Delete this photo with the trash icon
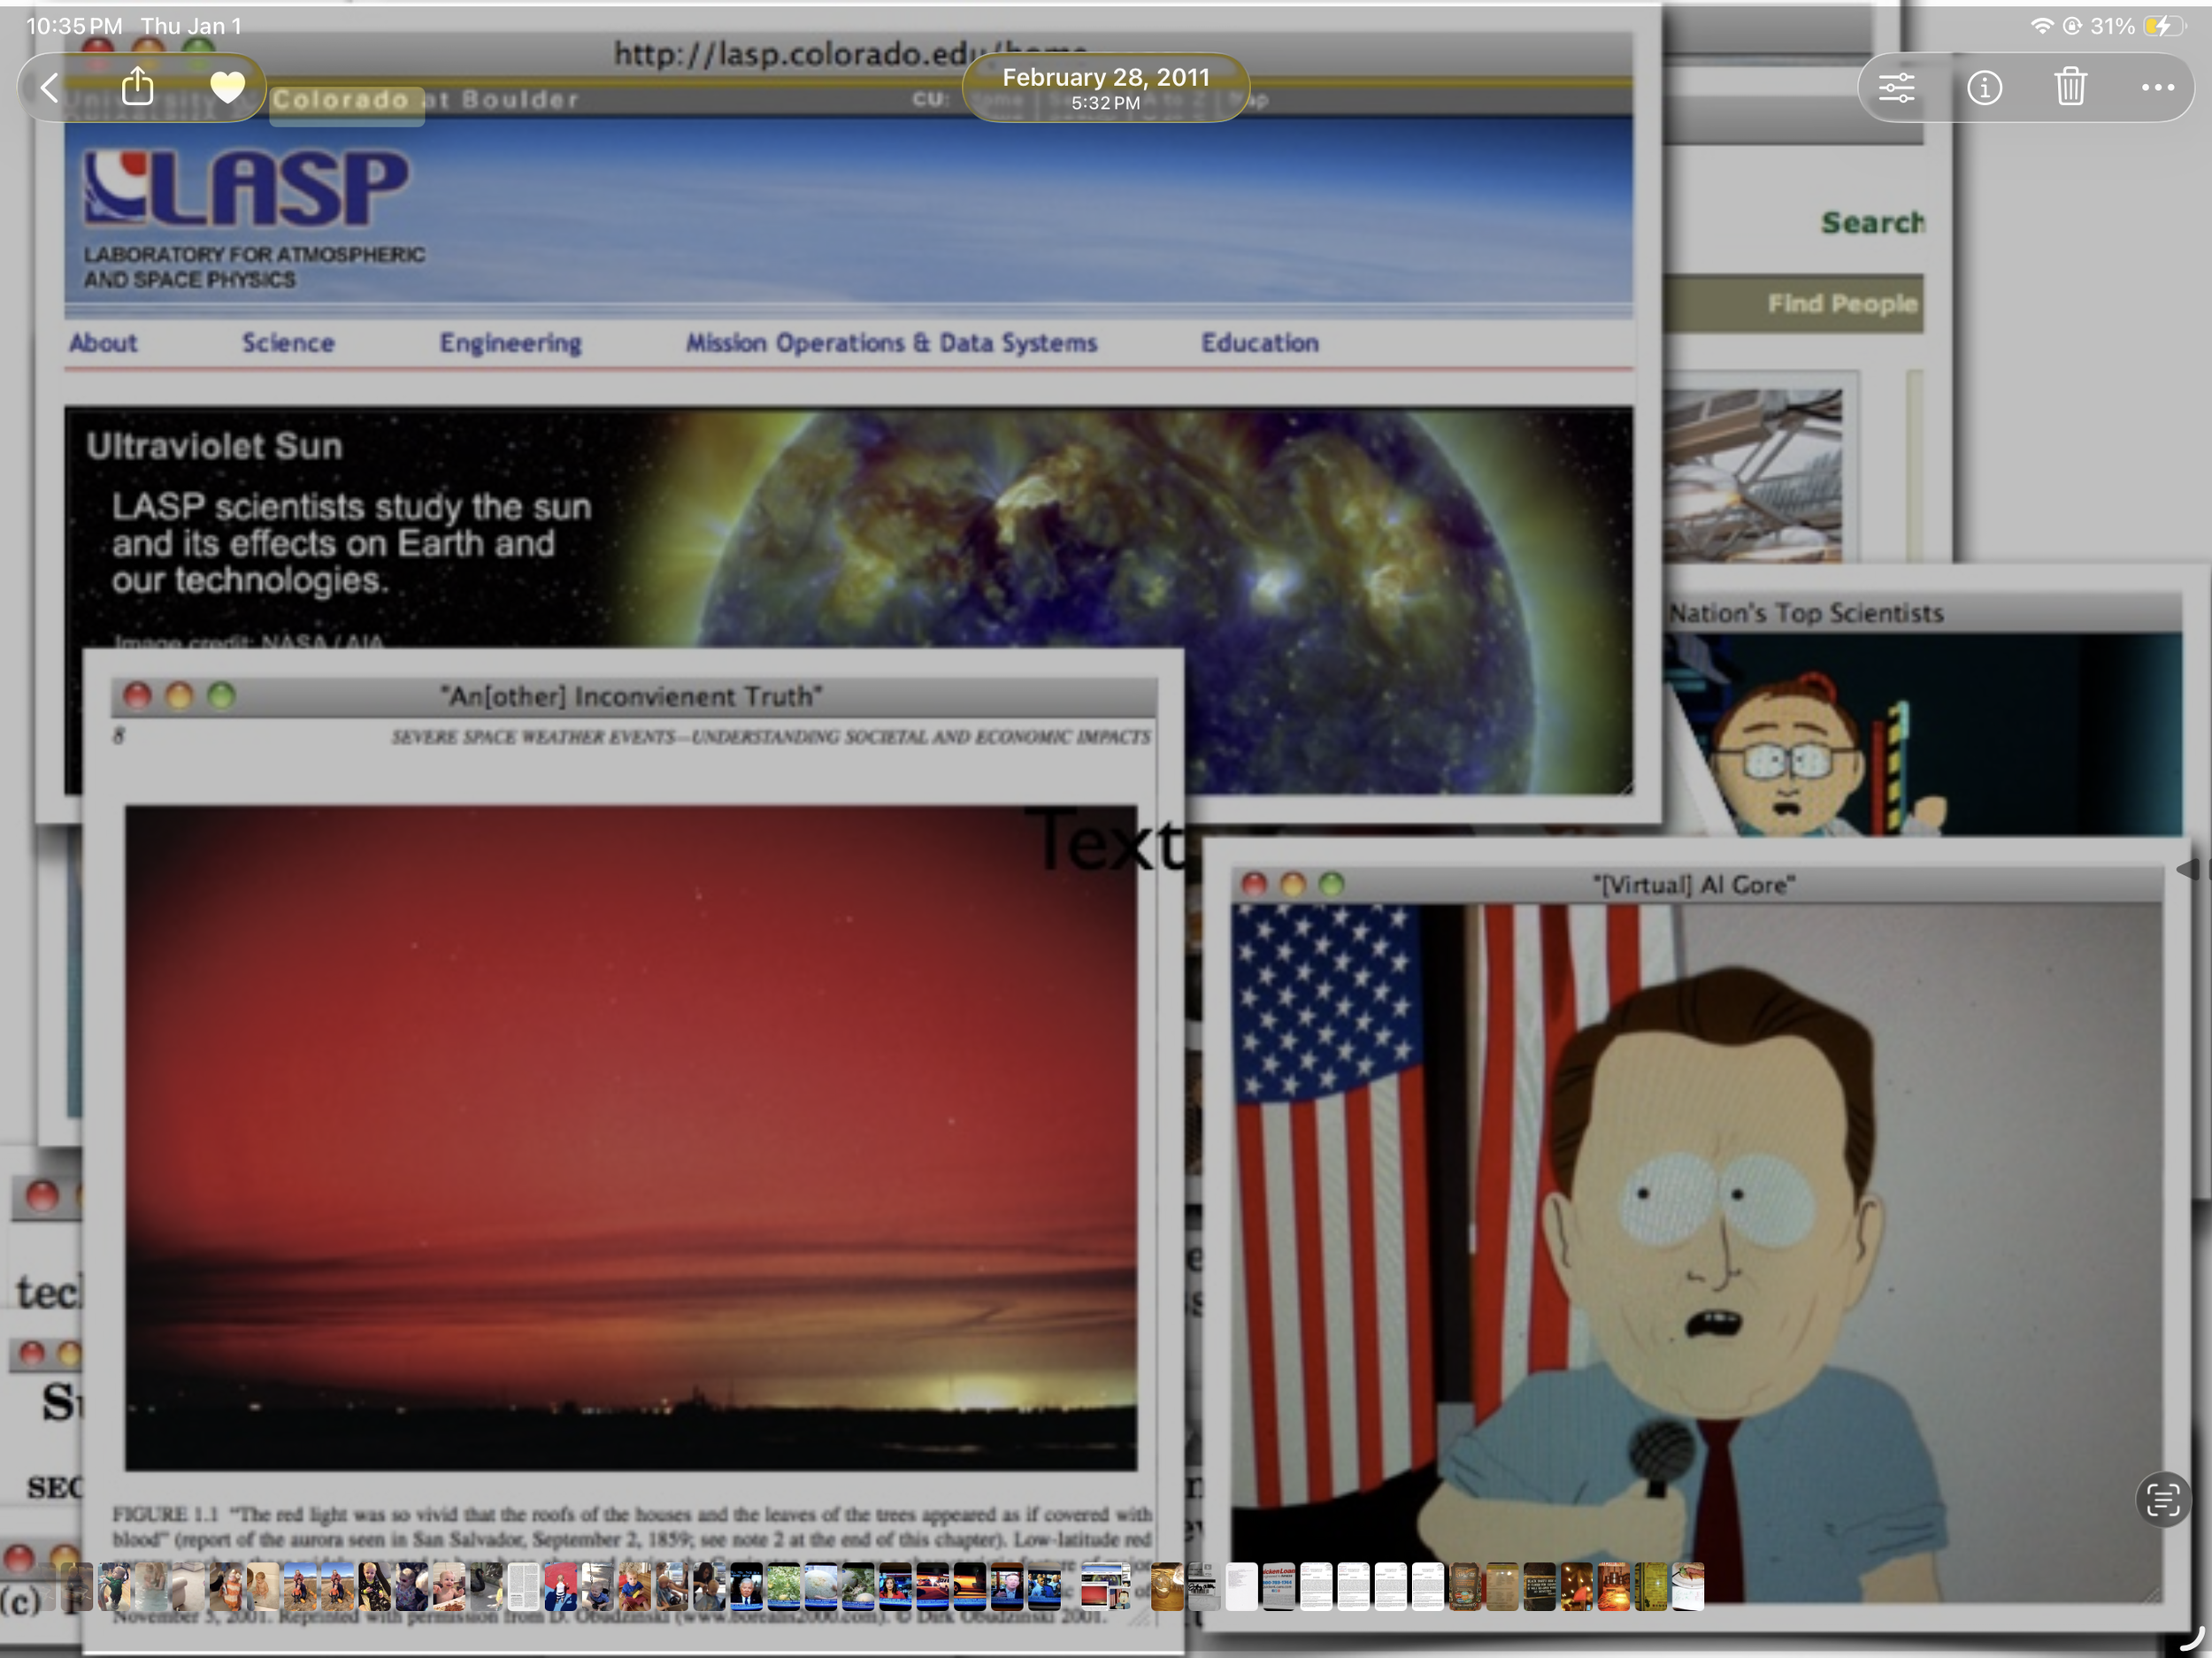2212x1658 pixels. [2071, 88]
